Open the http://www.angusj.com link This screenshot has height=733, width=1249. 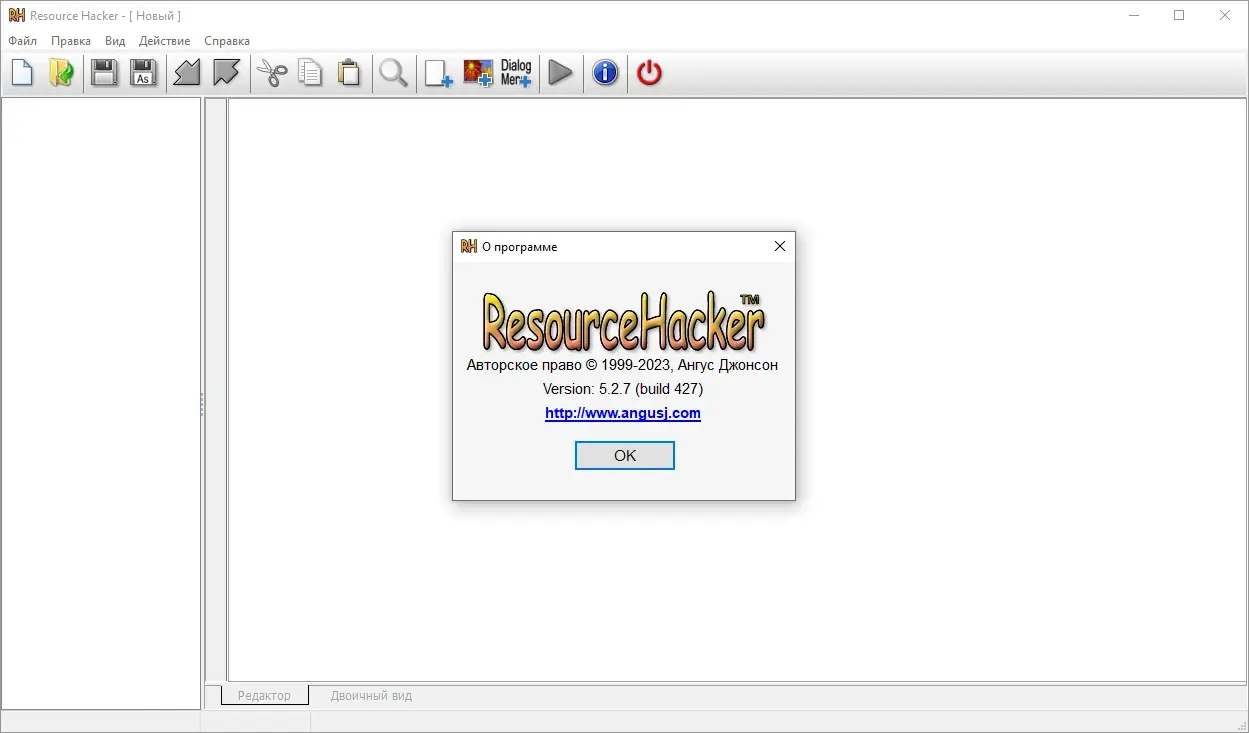(623, 413)
